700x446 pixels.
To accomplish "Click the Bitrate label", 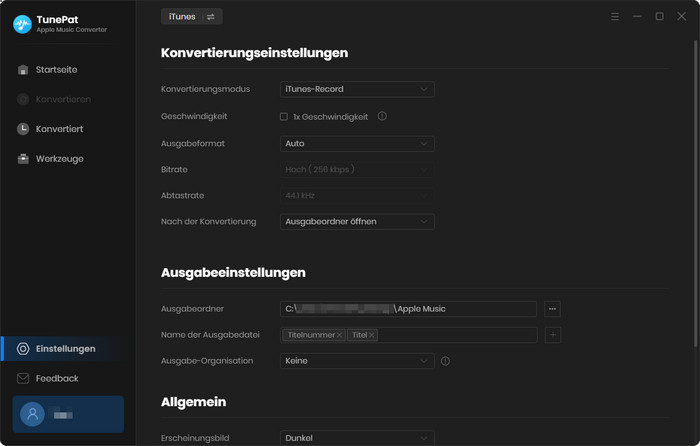I will point(174,170).
